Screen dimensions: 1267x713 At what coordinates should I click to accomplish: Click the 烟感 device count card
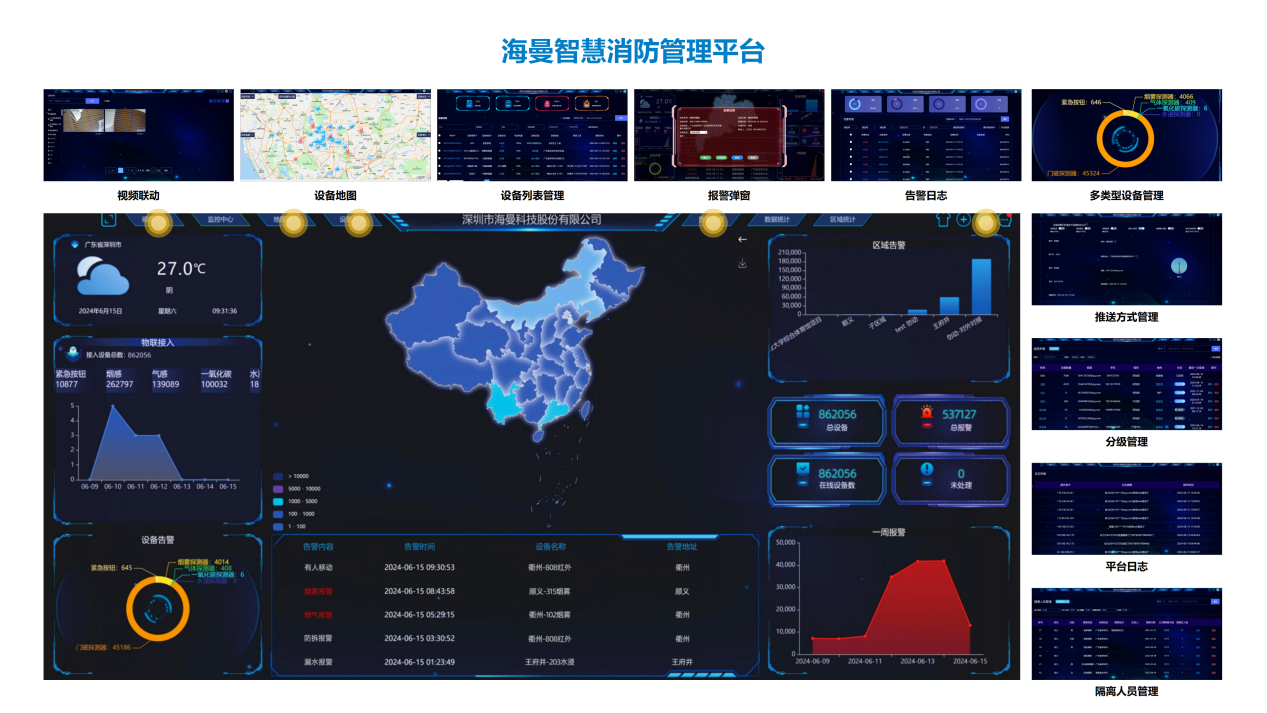119,379
